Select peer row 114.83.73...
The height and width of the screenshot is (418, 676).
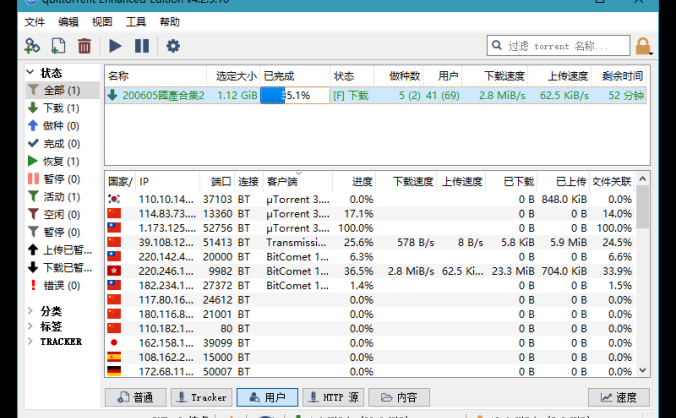[x=370, y=214]
